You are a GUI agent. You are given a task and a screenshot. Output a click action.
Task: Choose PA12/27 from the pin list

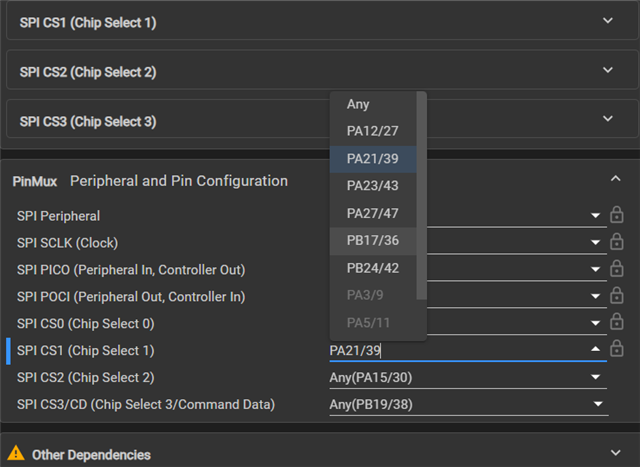point(373,131)
